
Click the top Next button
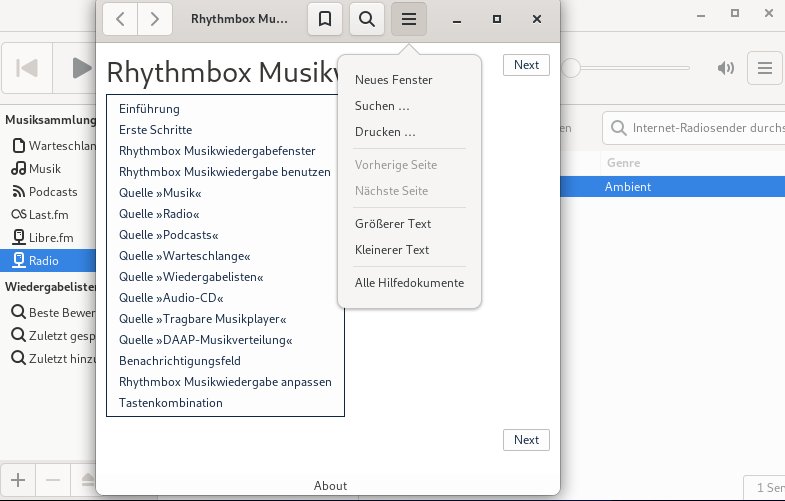pyautogui.click(x=526, y=65)
